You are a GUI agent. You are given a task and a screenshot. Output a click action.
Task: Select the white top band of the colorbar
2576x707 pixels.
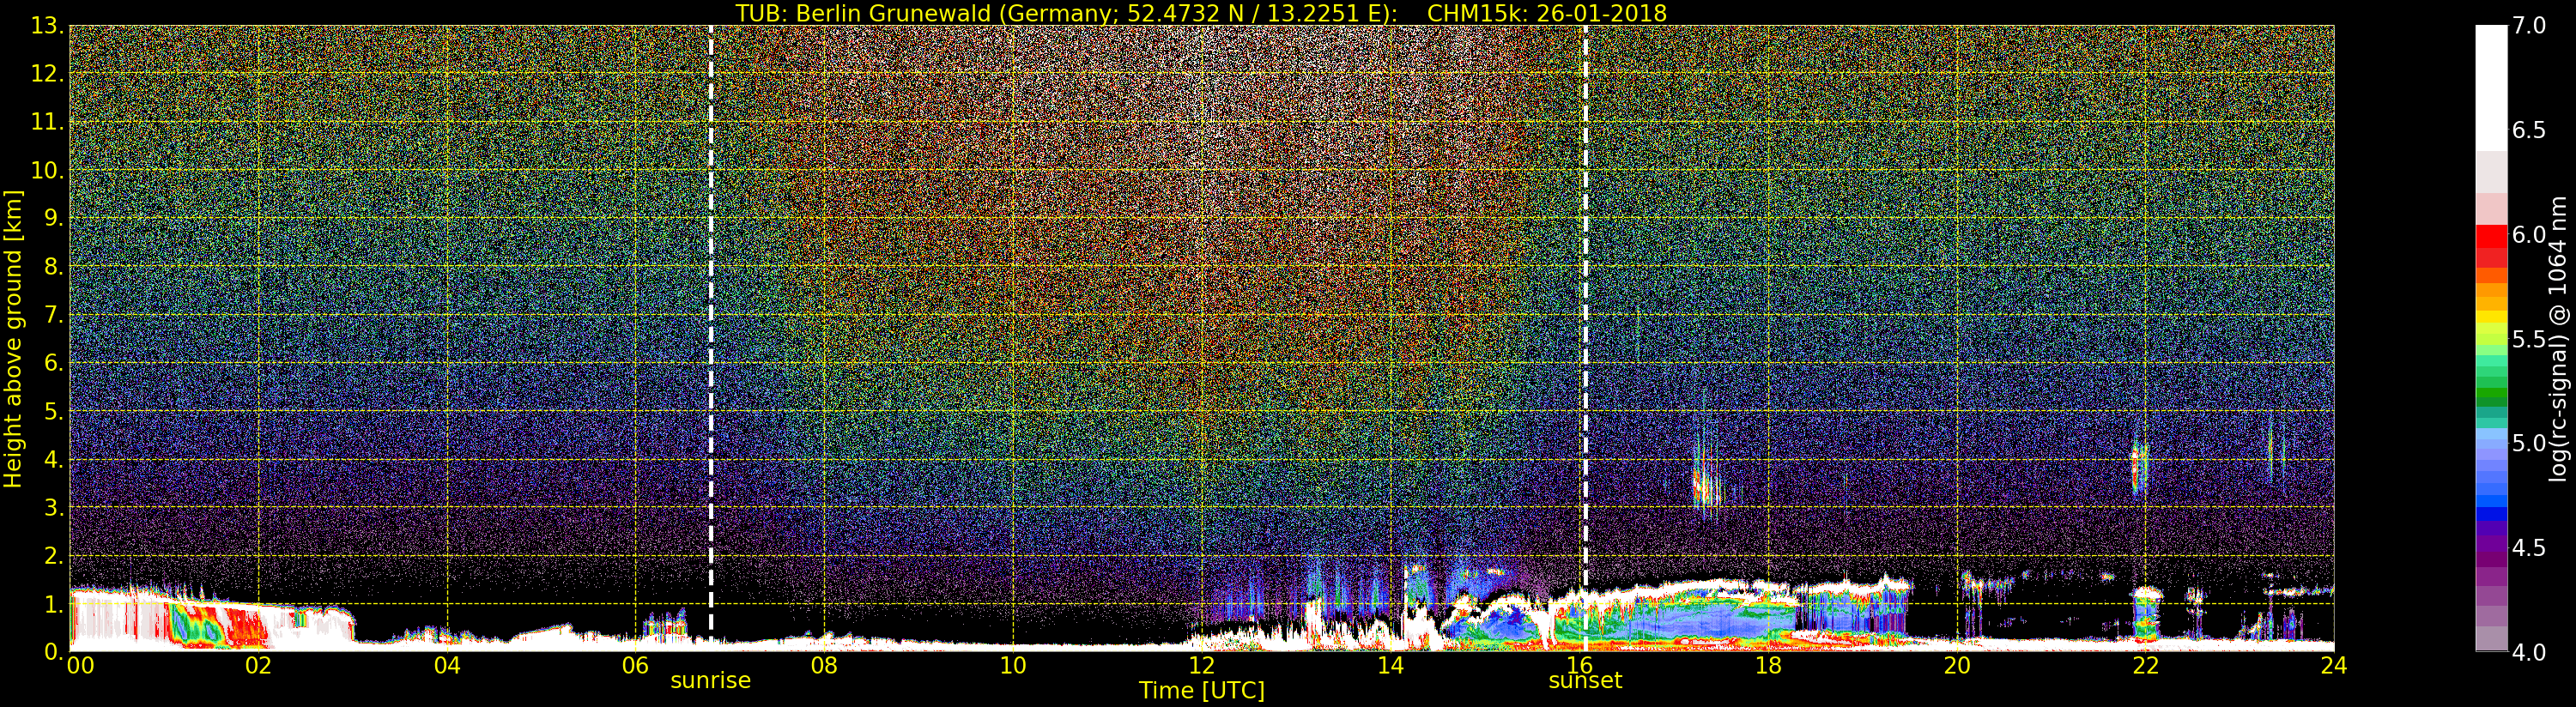click(x=2491, y=88)
